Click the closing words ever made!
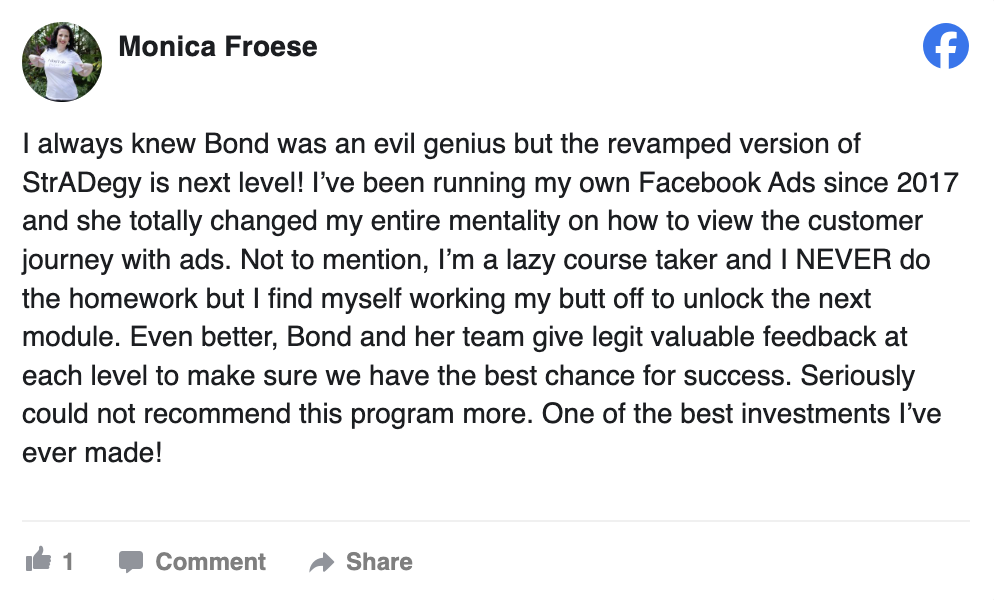Viewport: 994px width, 600px height. coord(93,453)
